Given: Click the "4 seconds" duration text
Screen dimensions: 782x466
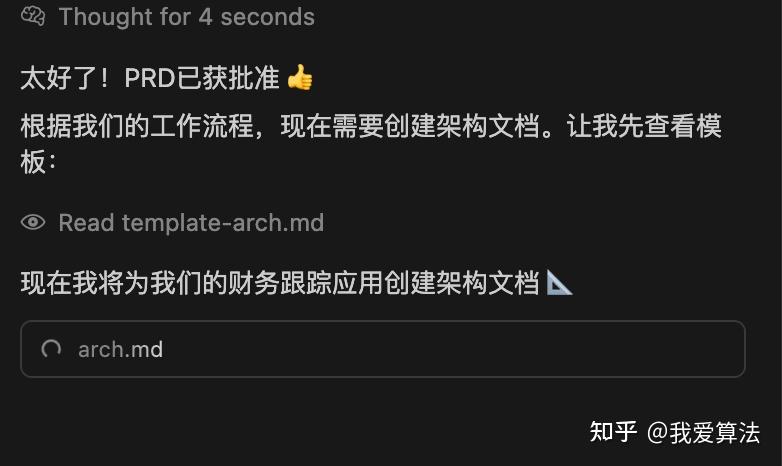Looking at the screenshot, I should pos(256,16).
